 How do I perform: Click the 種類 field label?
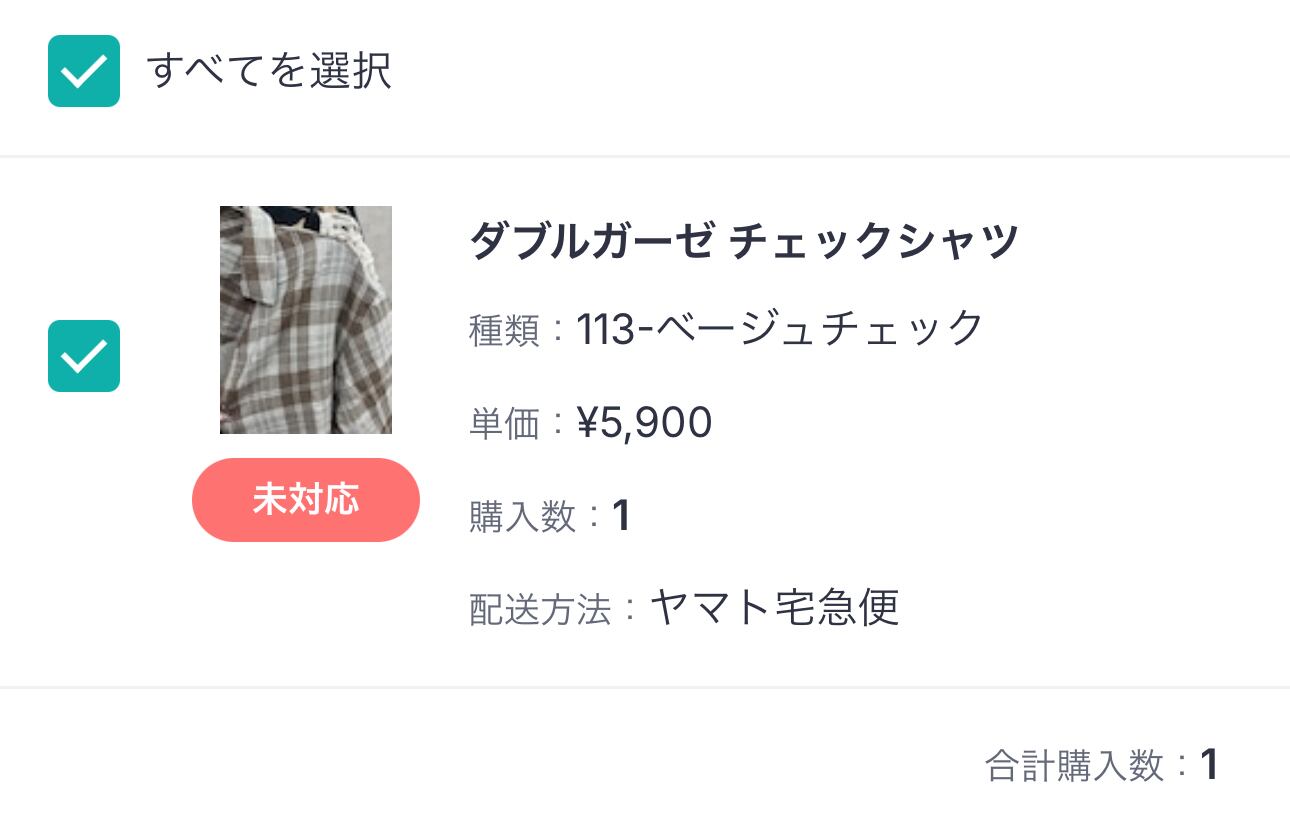pyautogui.click(x=504, y=330)
